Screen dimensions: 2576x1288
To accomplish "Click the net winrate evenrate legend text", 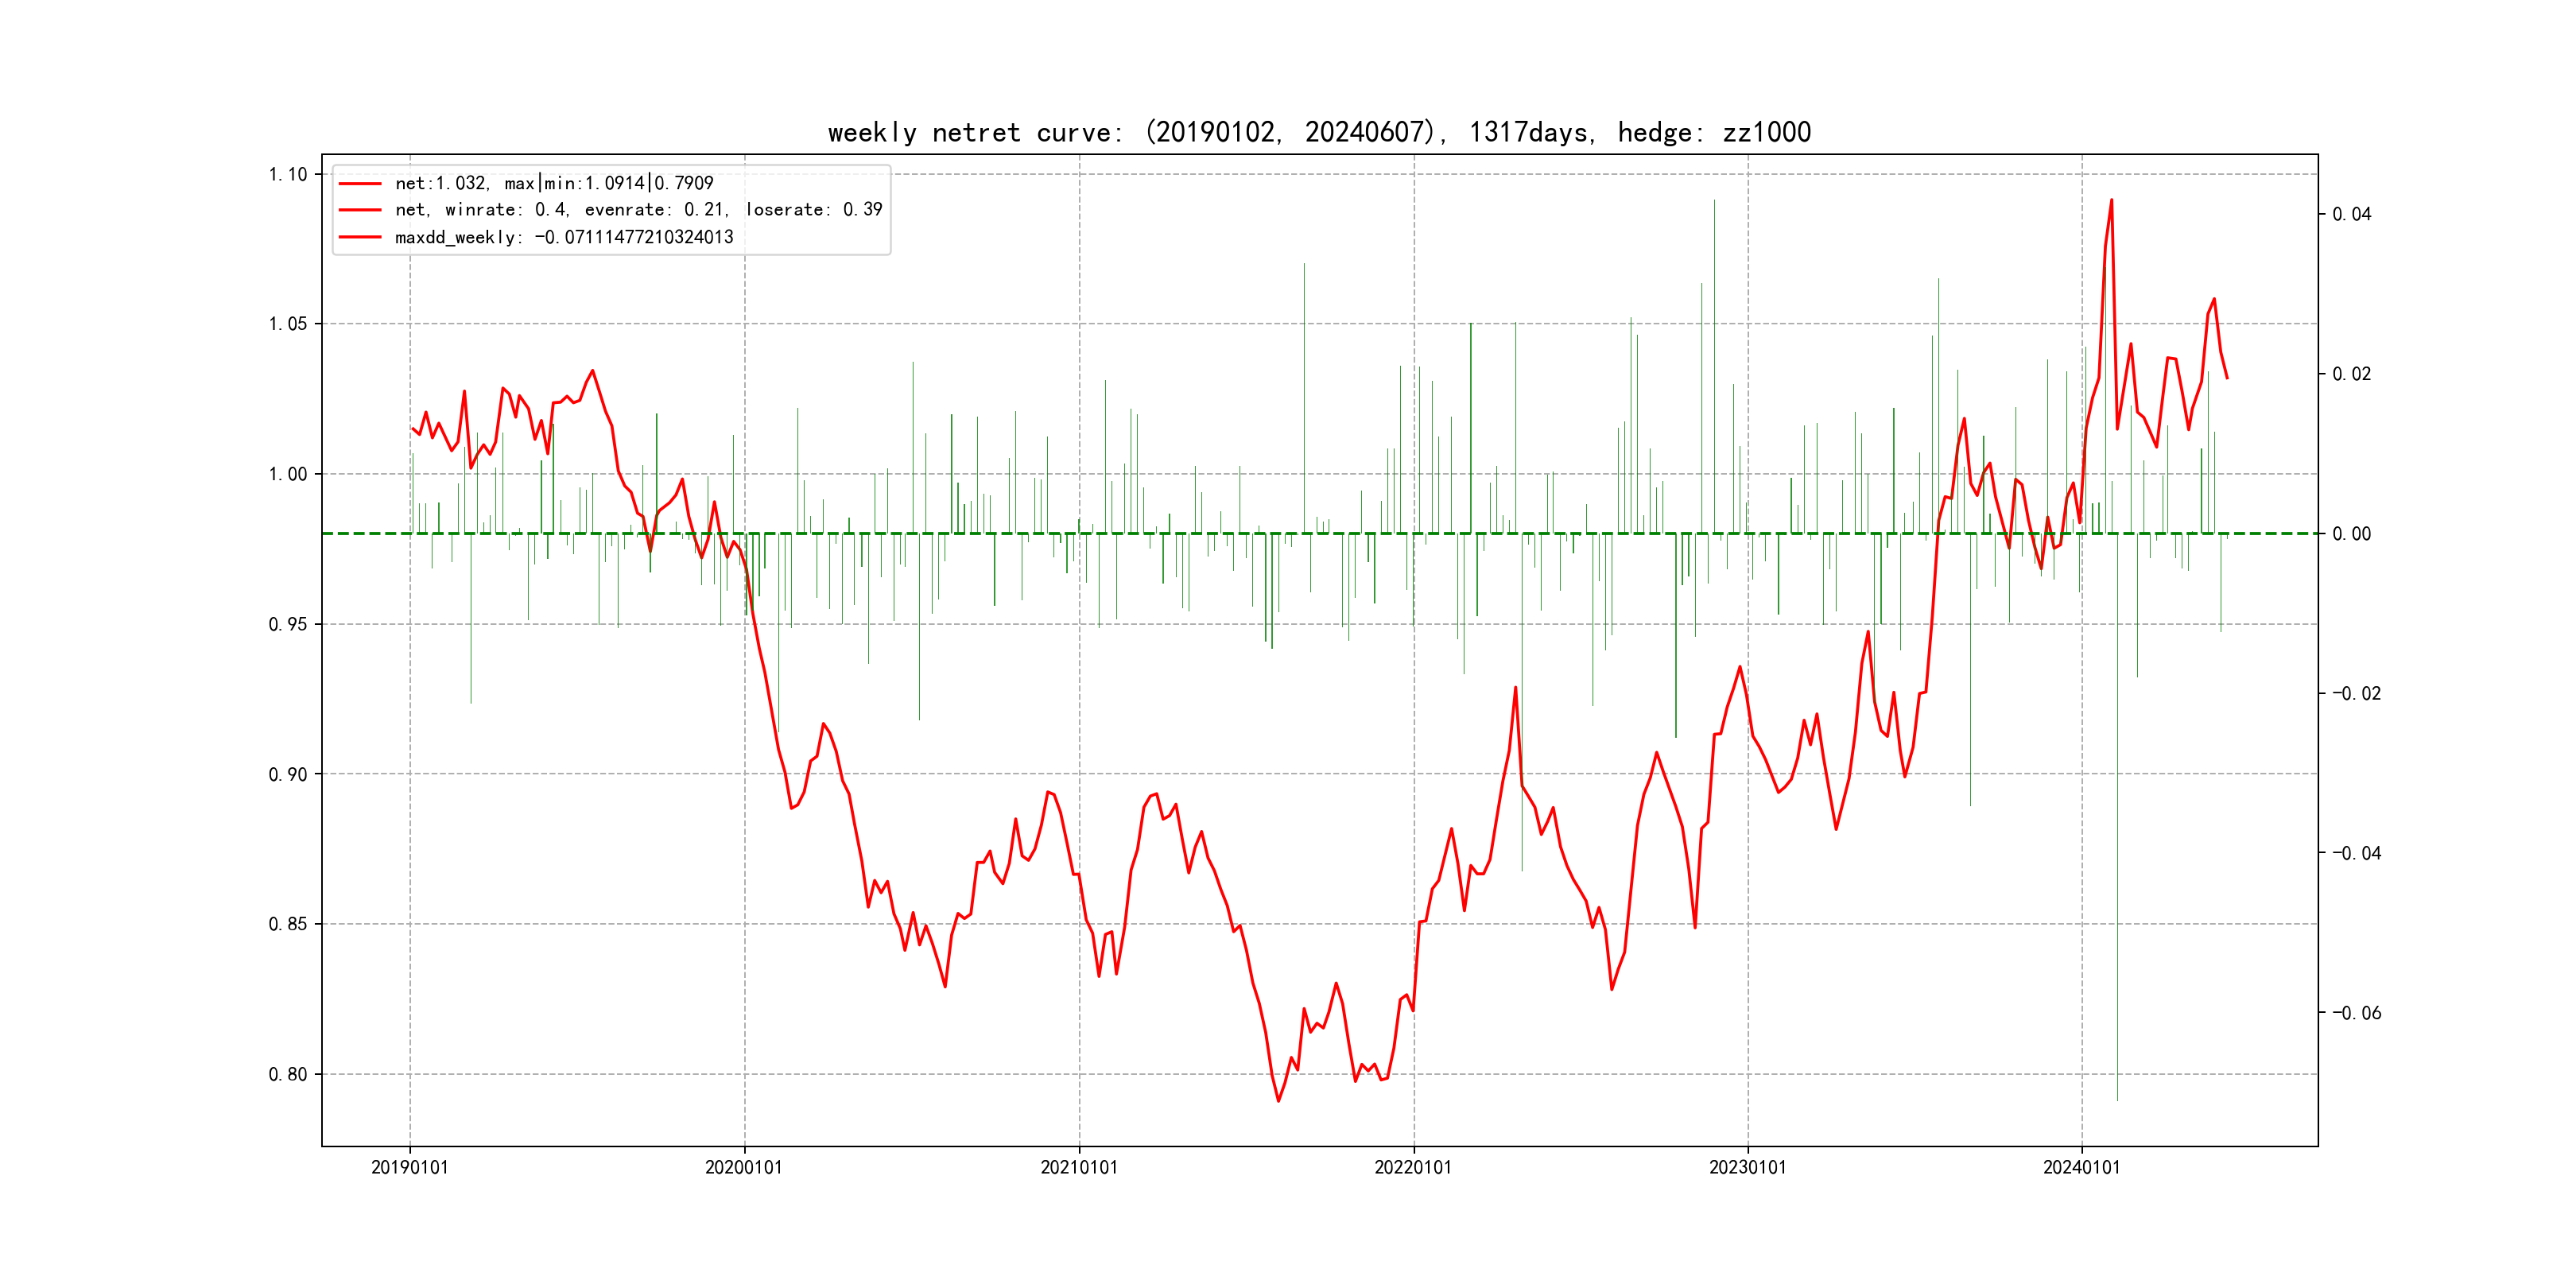I will (638, 210).
